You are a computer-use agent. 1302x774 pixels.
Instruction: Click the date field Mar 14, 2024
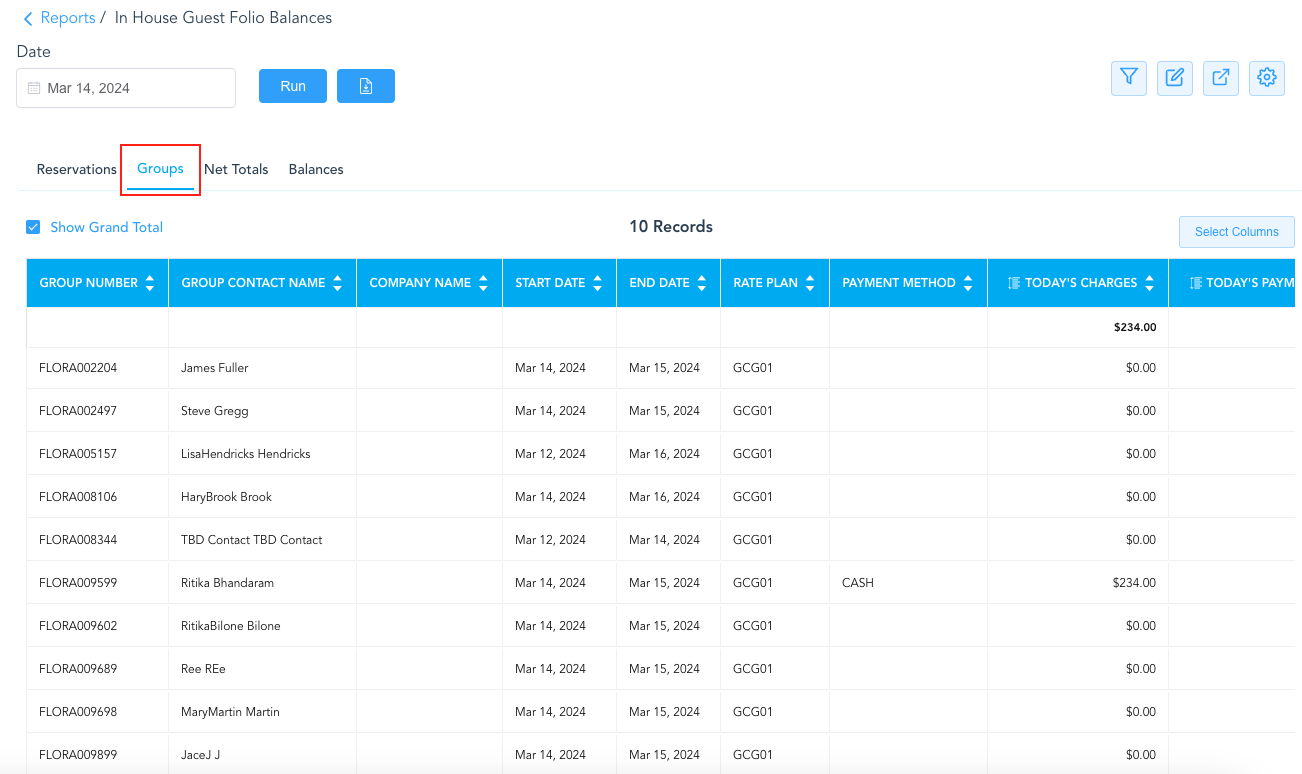pyautogui.click(x=126, y=88)
